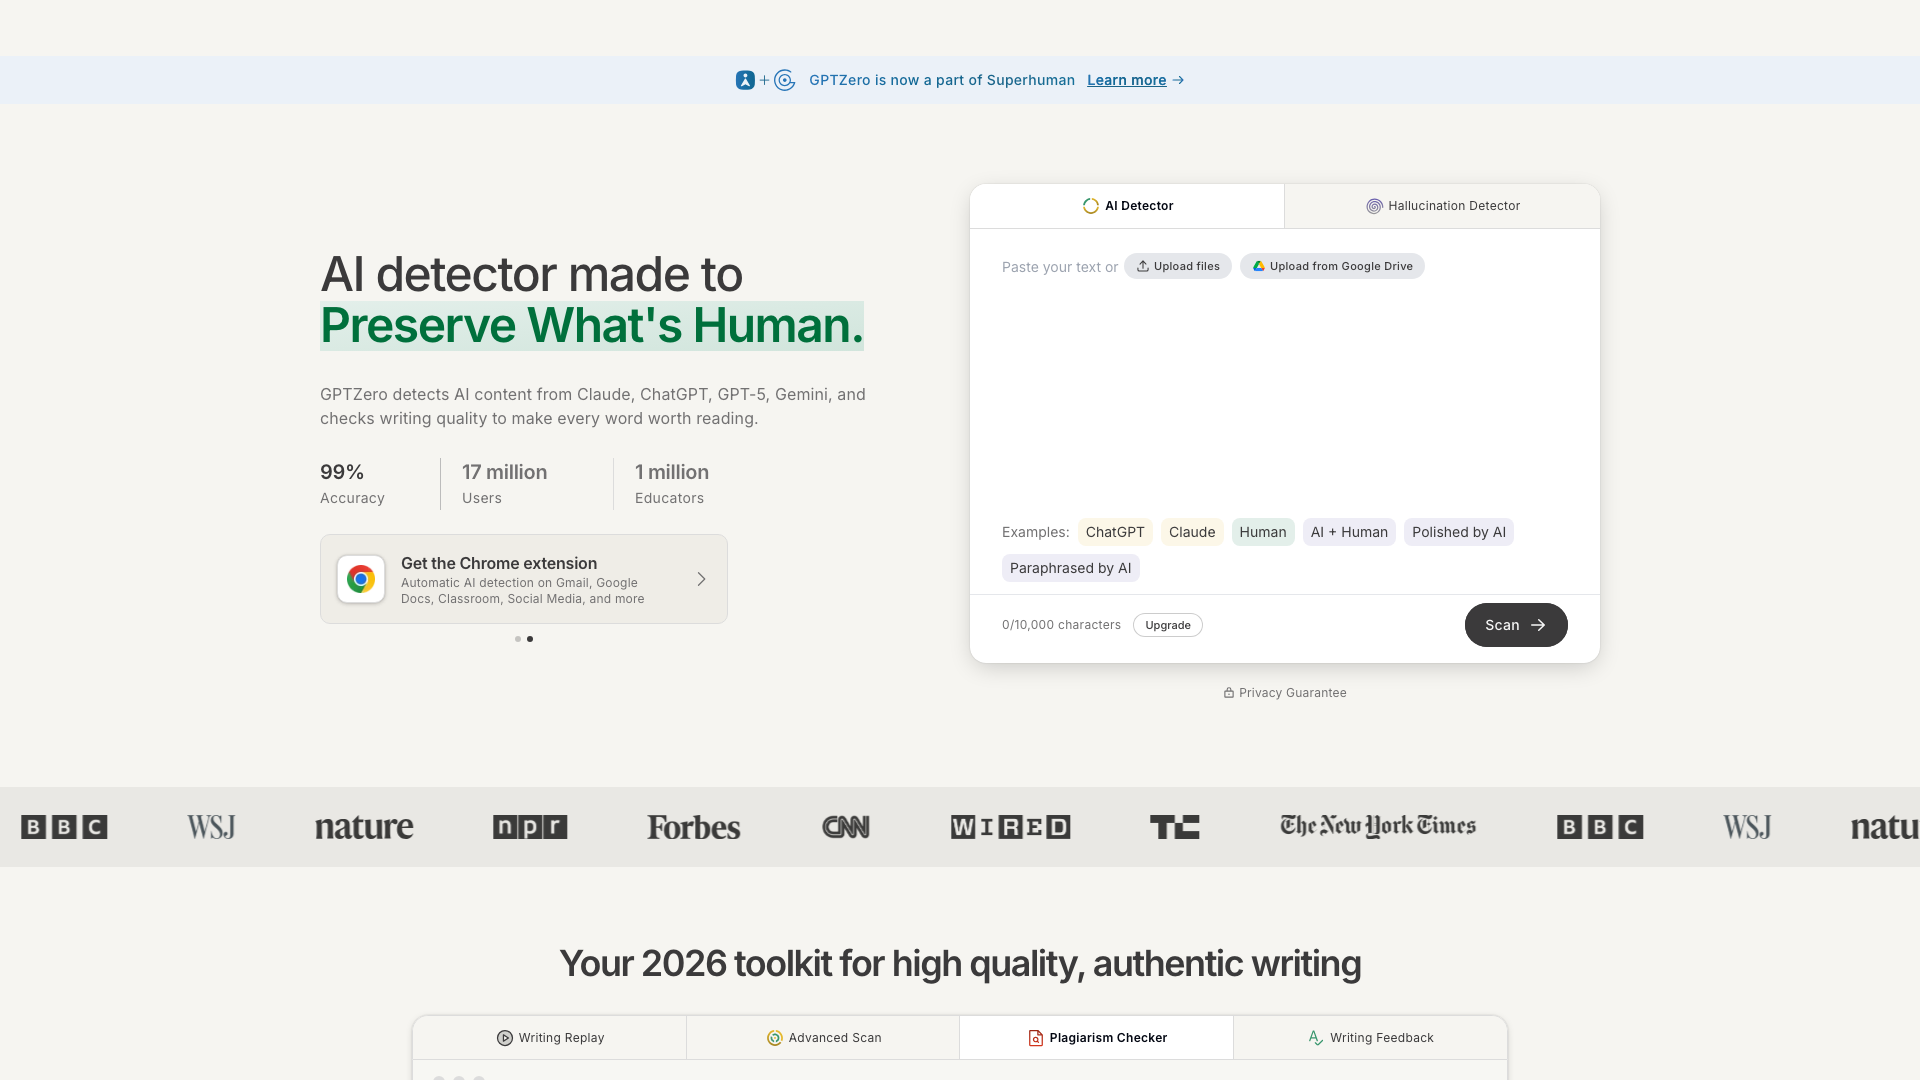Click the TechCrunch TC logo
Viewport: 1920px width, 1080px height.
point(1175,827)
